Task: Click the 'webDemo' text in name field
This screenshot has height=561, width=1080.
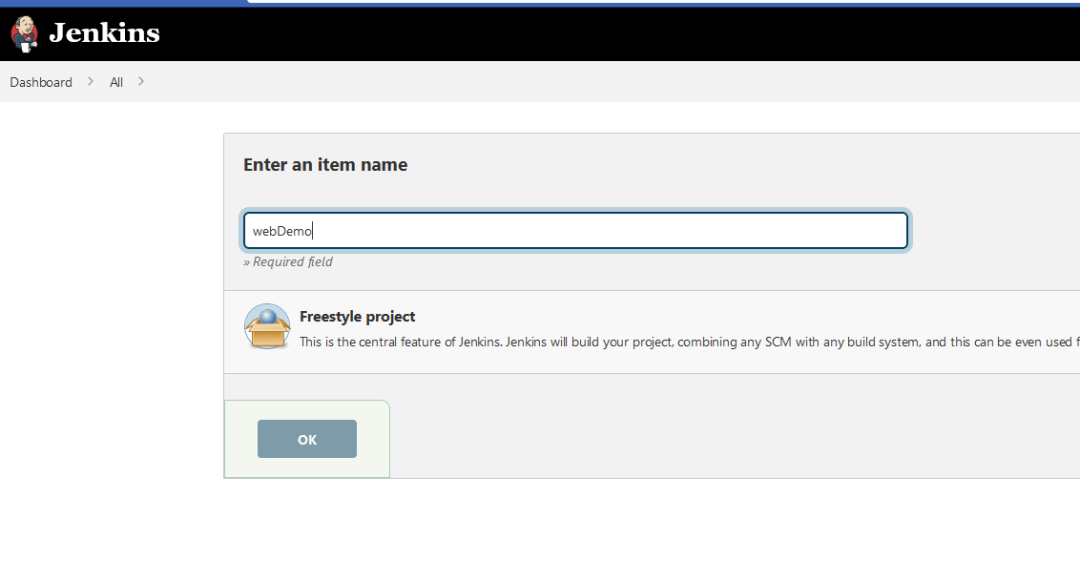Action: [x=282, y=231]
